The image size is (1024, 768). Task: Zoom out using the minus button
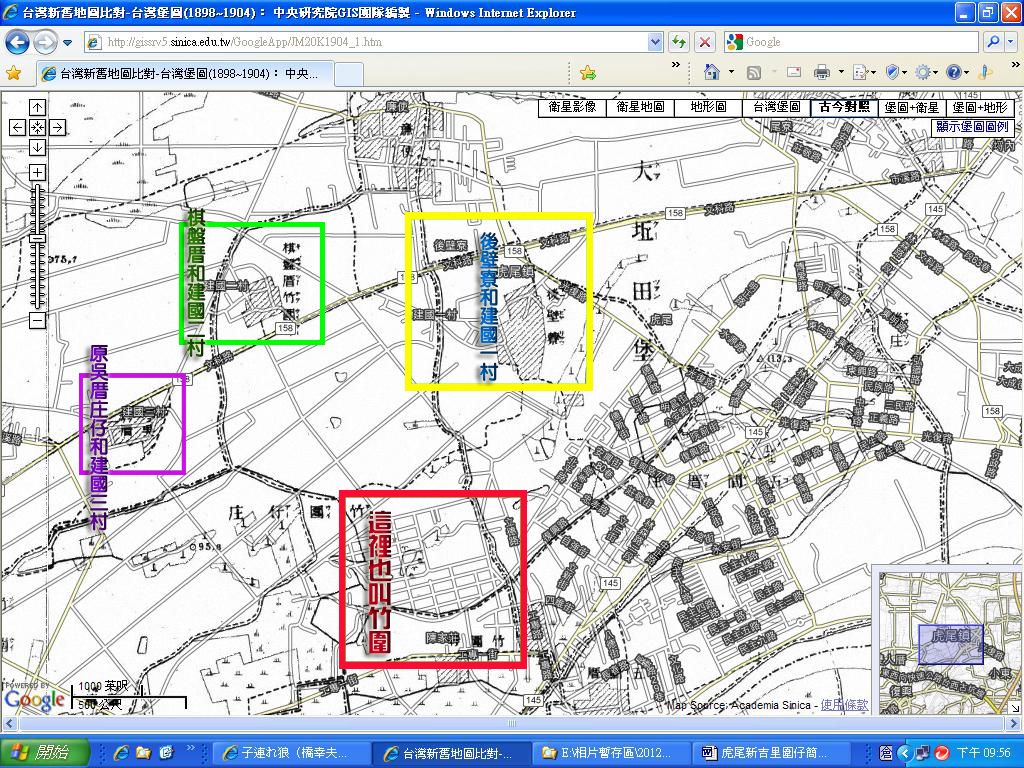tap(37, 321)
